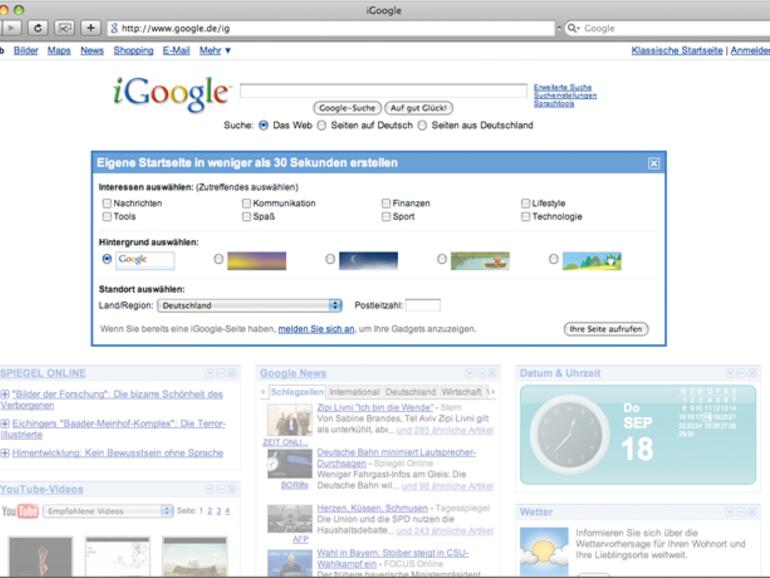Click the YouTube logo in the videos gadget
Image resolution: width=770 pixels, height=578 pixels.
(x=20, y=511)
